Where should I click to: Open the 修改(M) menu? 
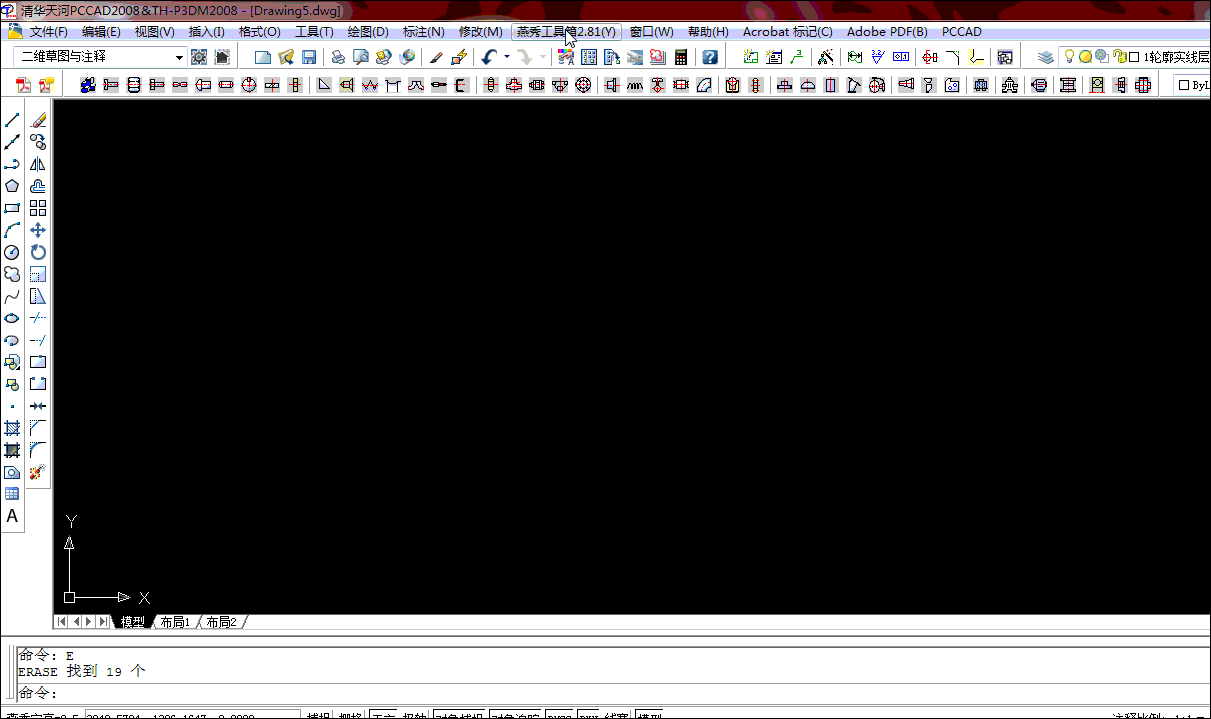(x=480, y=32)
